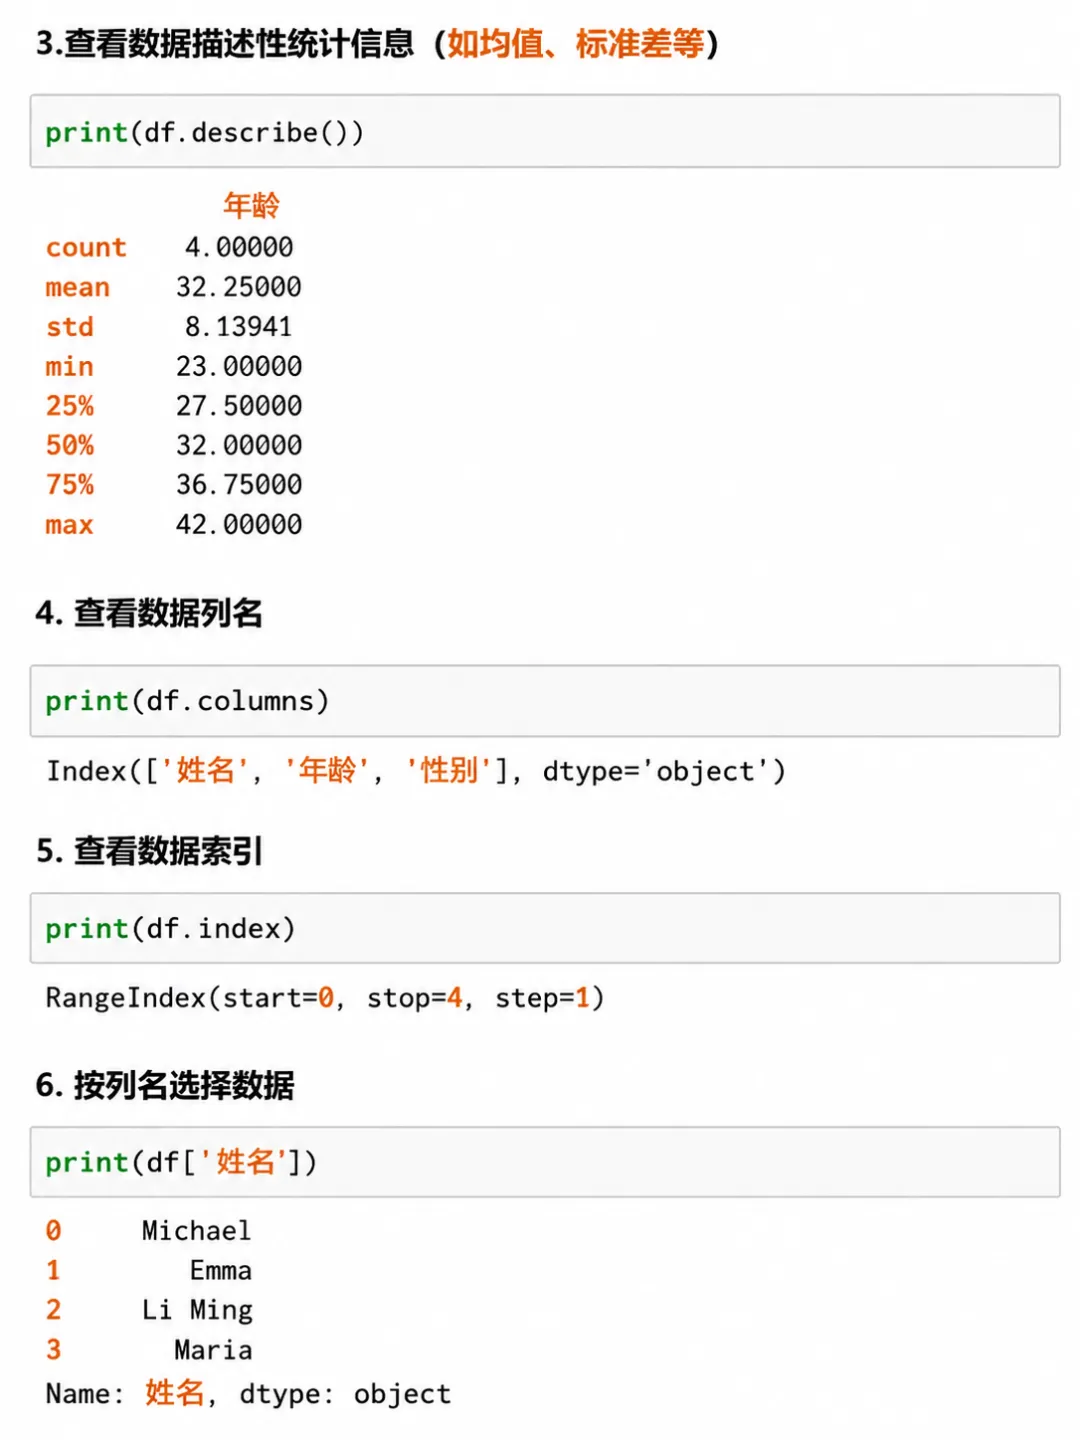Click the name Li Ming in output

tap(197, 1310)
